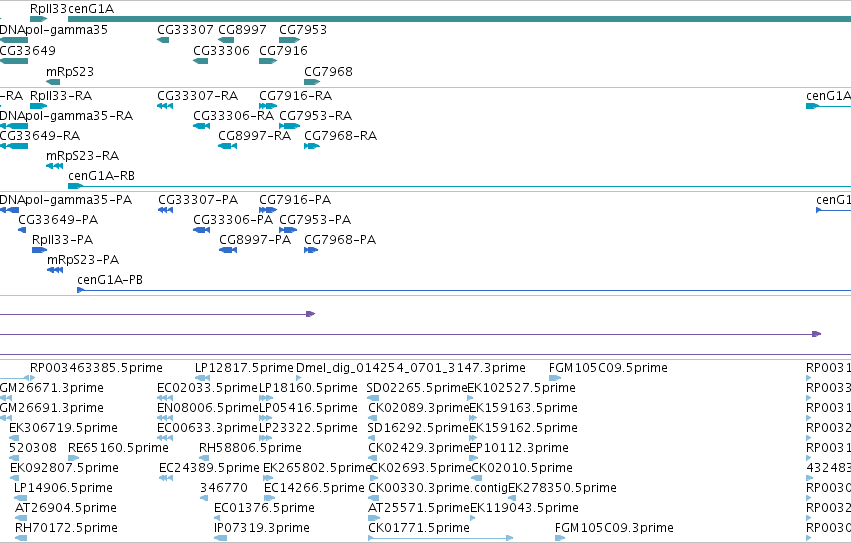
Task: Click the RP003463385.5prime EST label
Action: (x=96, y=368)
